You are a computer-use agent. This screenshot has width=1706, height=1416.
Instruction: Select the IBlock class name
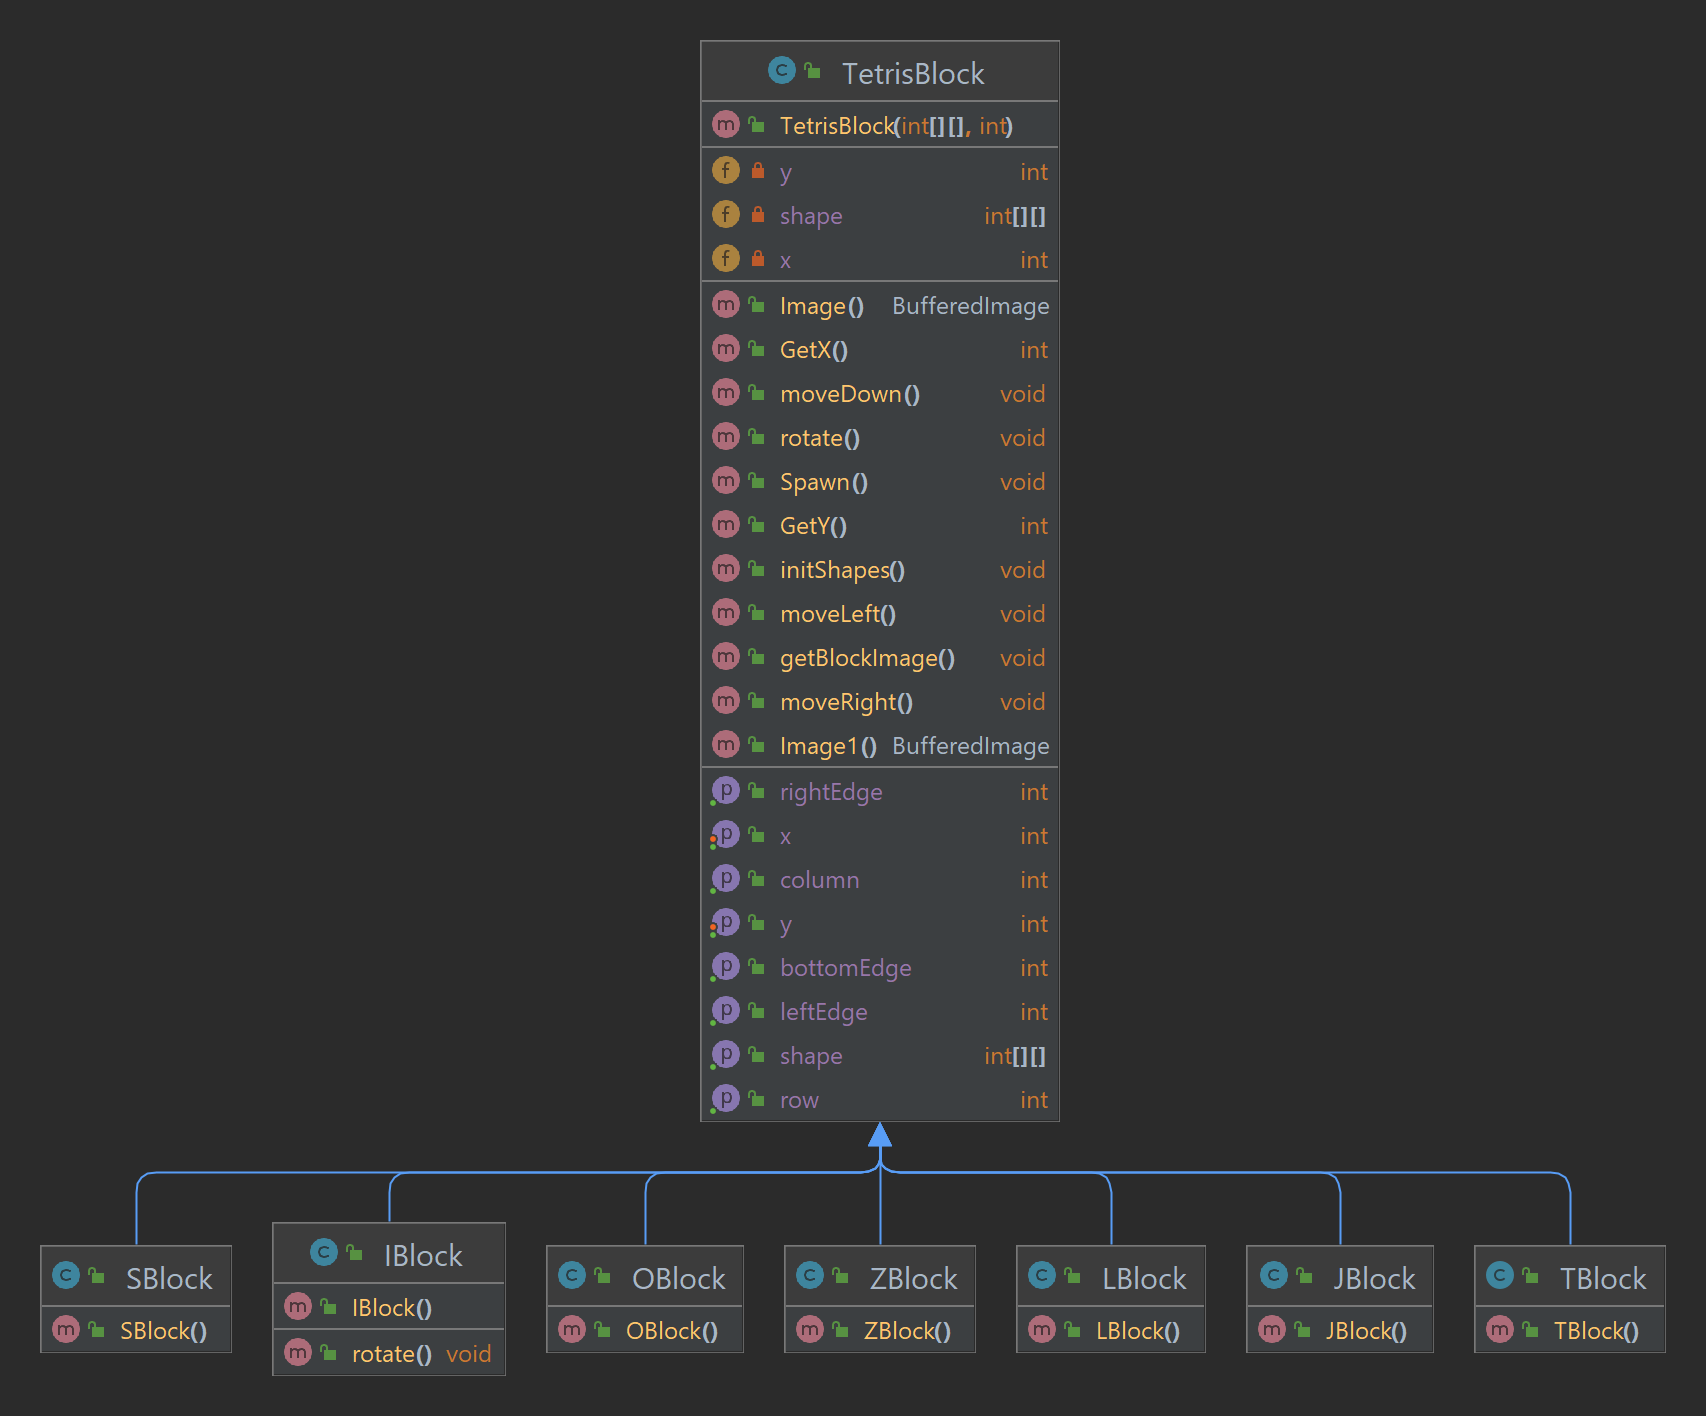click(x=423, y=1255)
